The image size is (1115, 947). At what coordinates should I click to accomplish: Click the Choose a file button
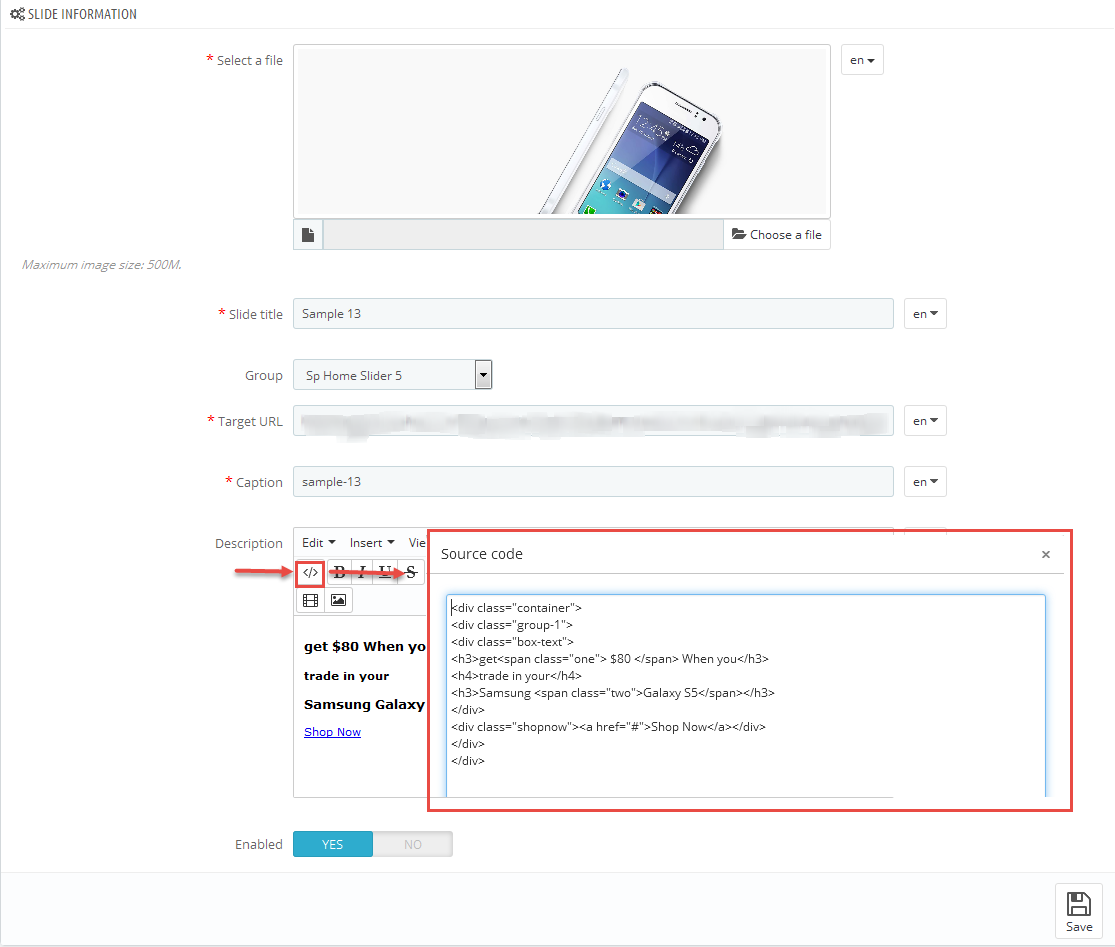point(777,235)
